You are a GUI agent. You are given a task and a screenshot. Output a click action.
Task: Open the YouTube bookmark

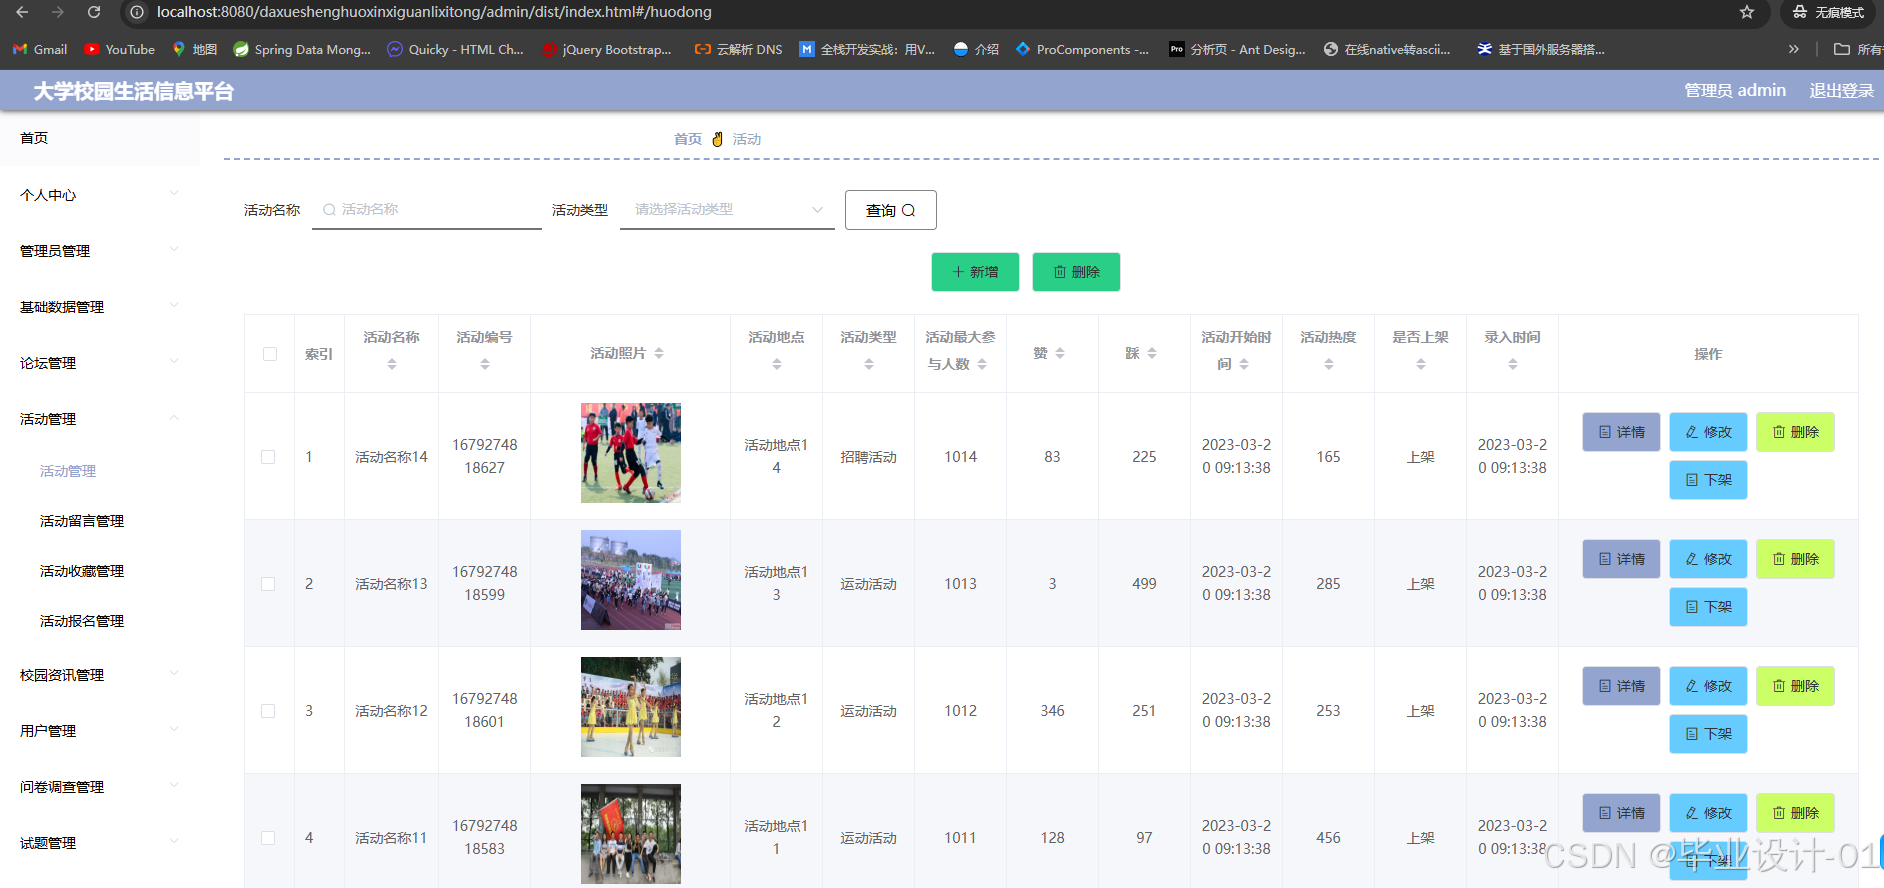tap(120, 49)
